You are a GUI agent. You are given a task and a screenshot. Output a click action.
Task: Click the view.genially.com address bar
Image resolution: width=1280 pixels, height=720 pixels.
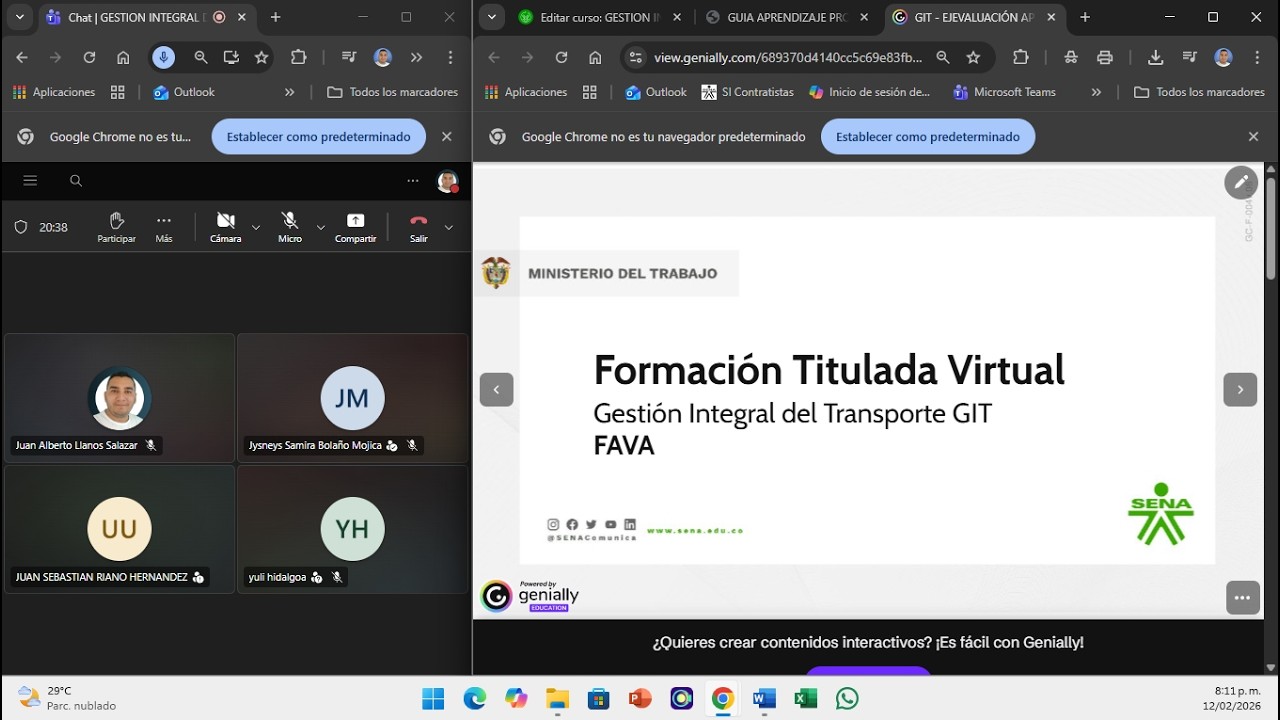coord(788,58)
